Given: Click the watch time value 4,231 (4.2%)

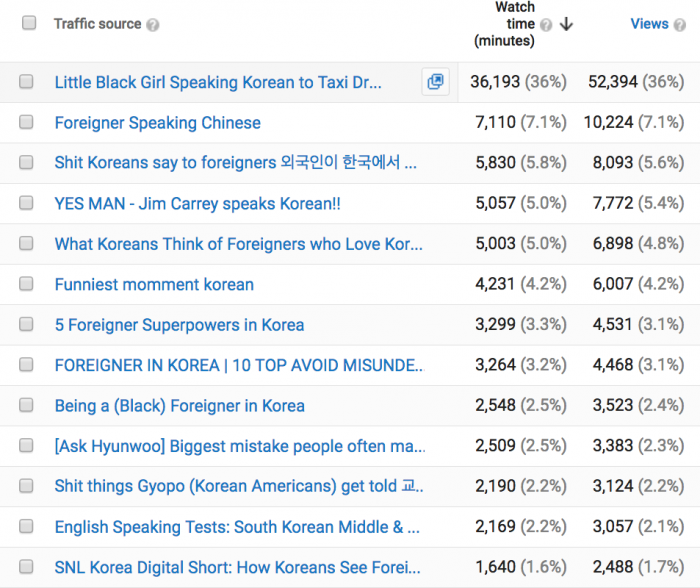Looking at the screenshot, I should 521,284.
